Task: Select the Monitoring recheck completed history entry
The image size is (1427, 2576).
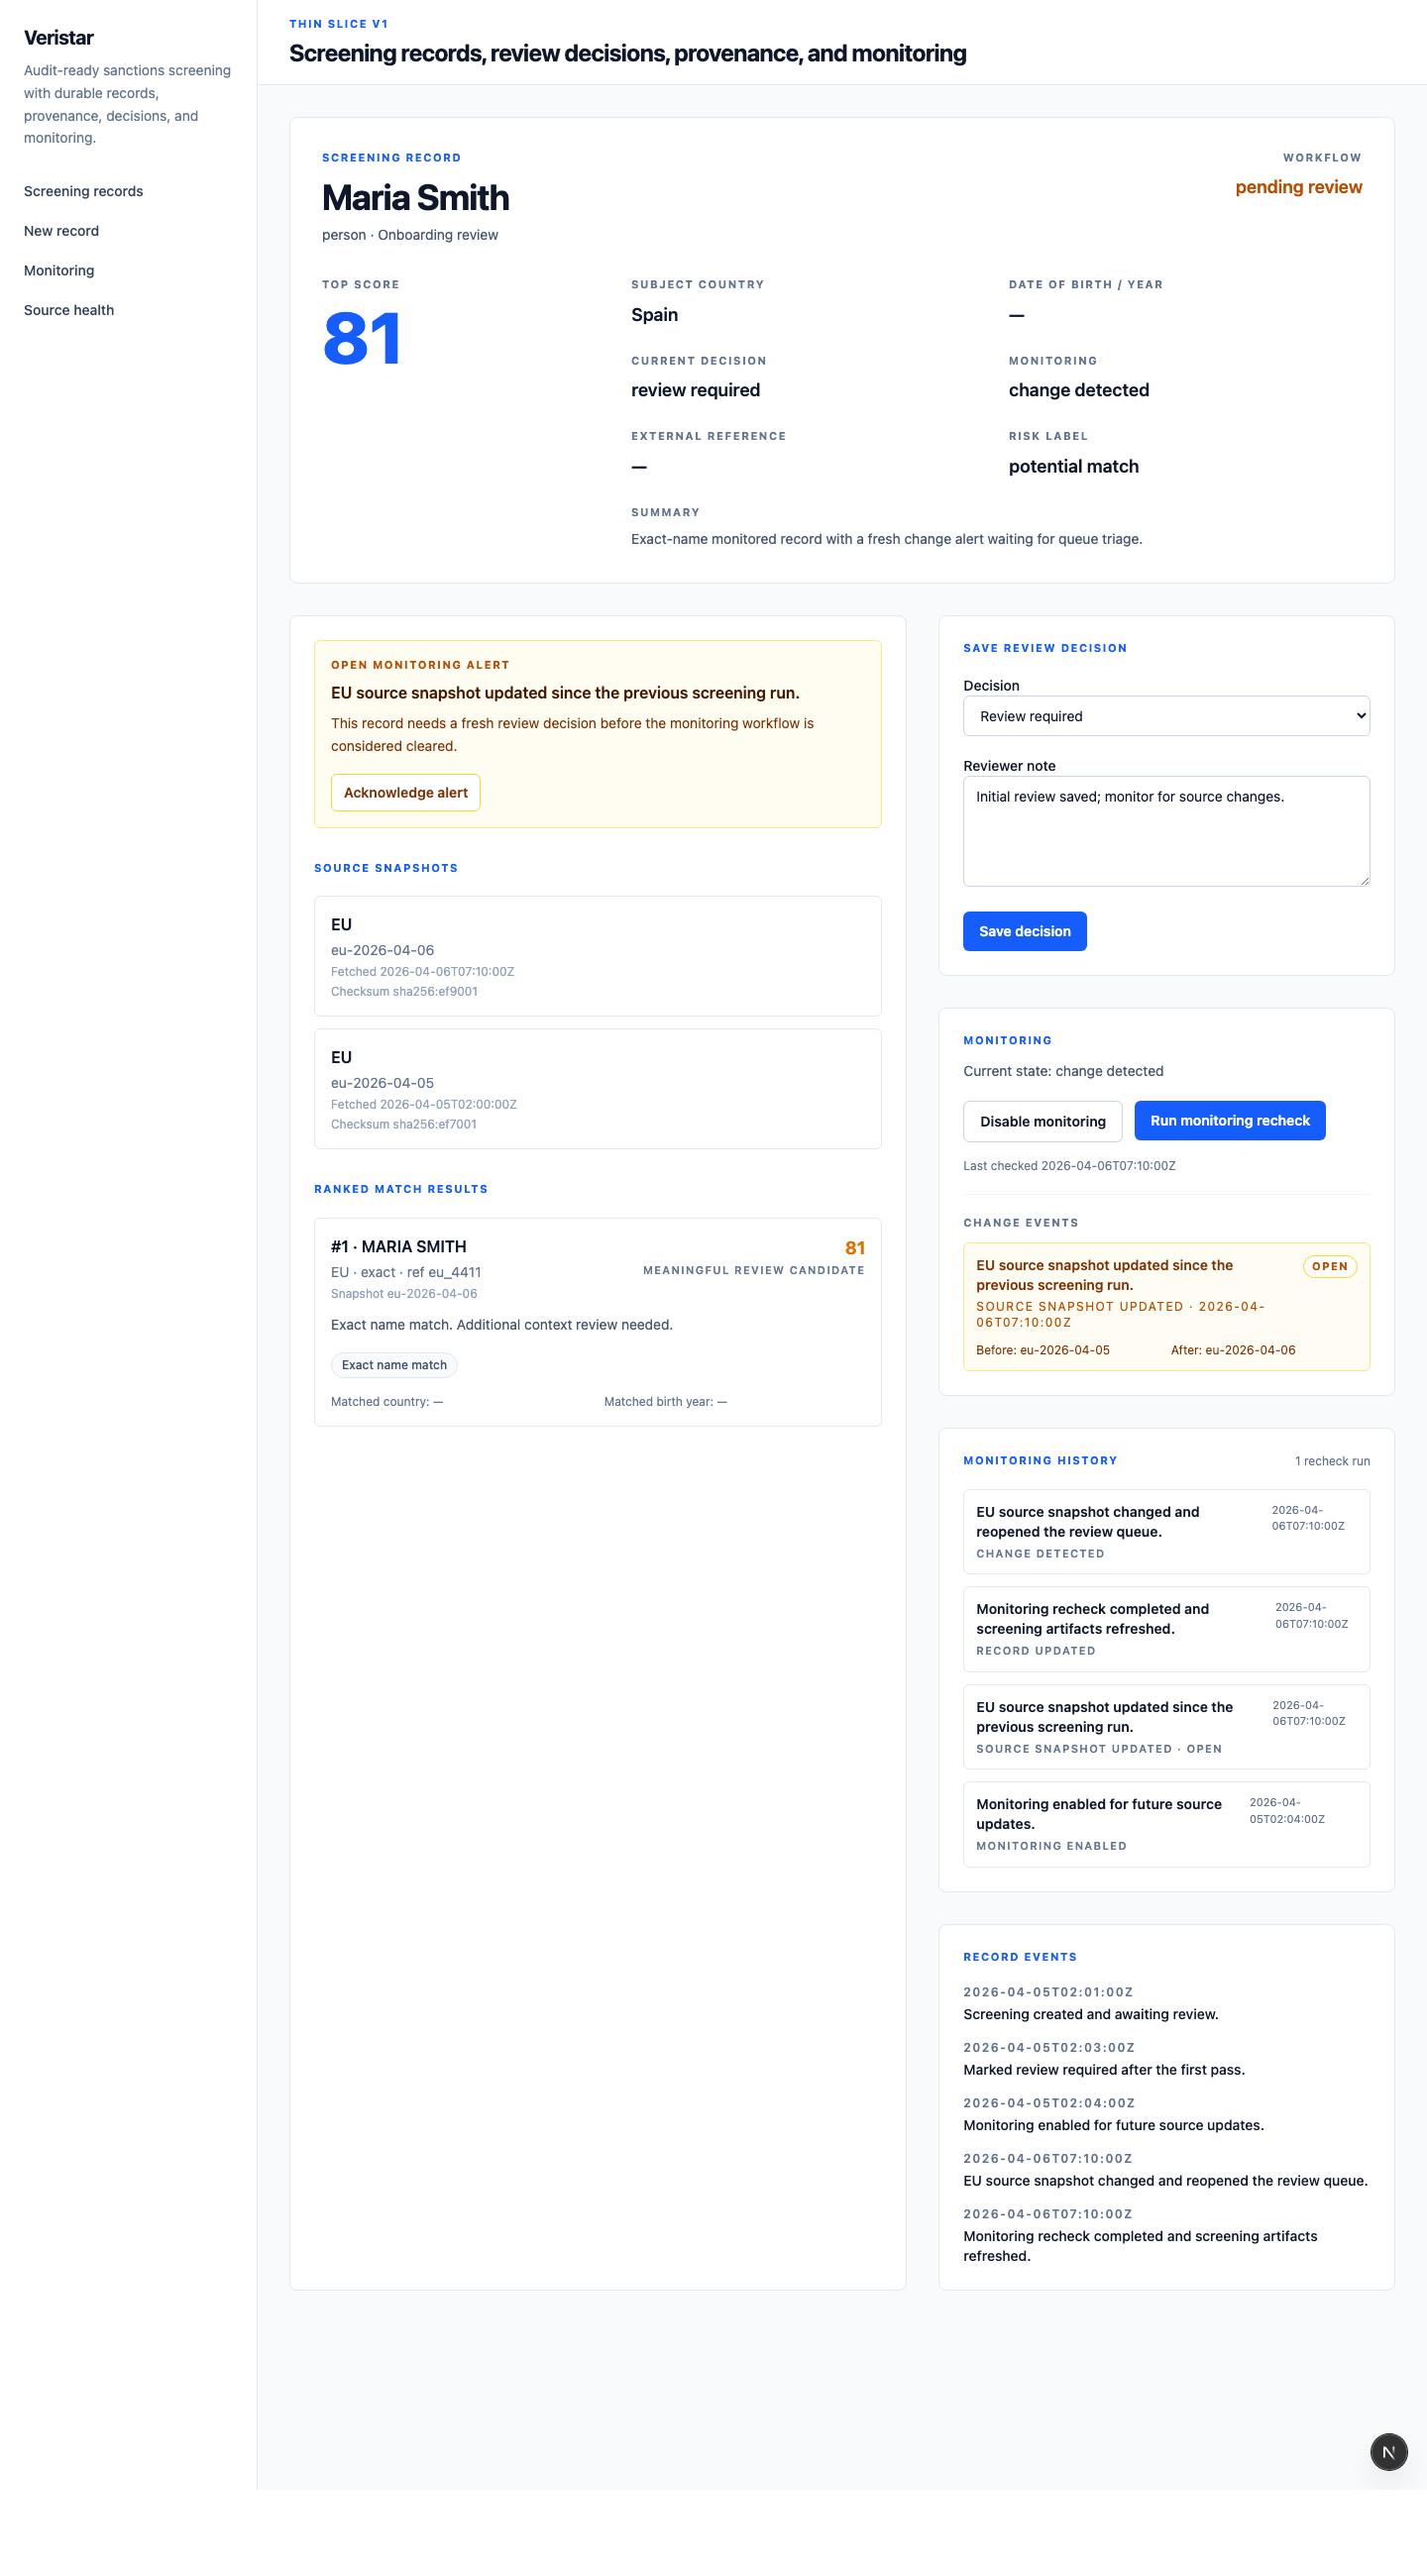Action: click(x=1165, y=1628)
